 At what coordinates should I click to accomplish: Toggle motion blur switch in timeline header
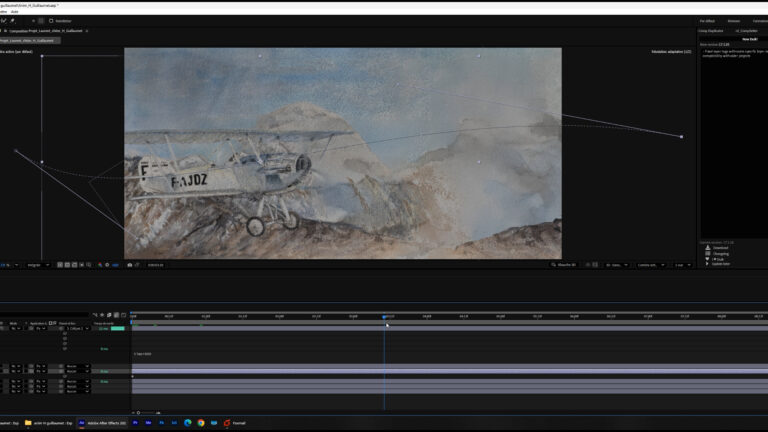[116, 315]
